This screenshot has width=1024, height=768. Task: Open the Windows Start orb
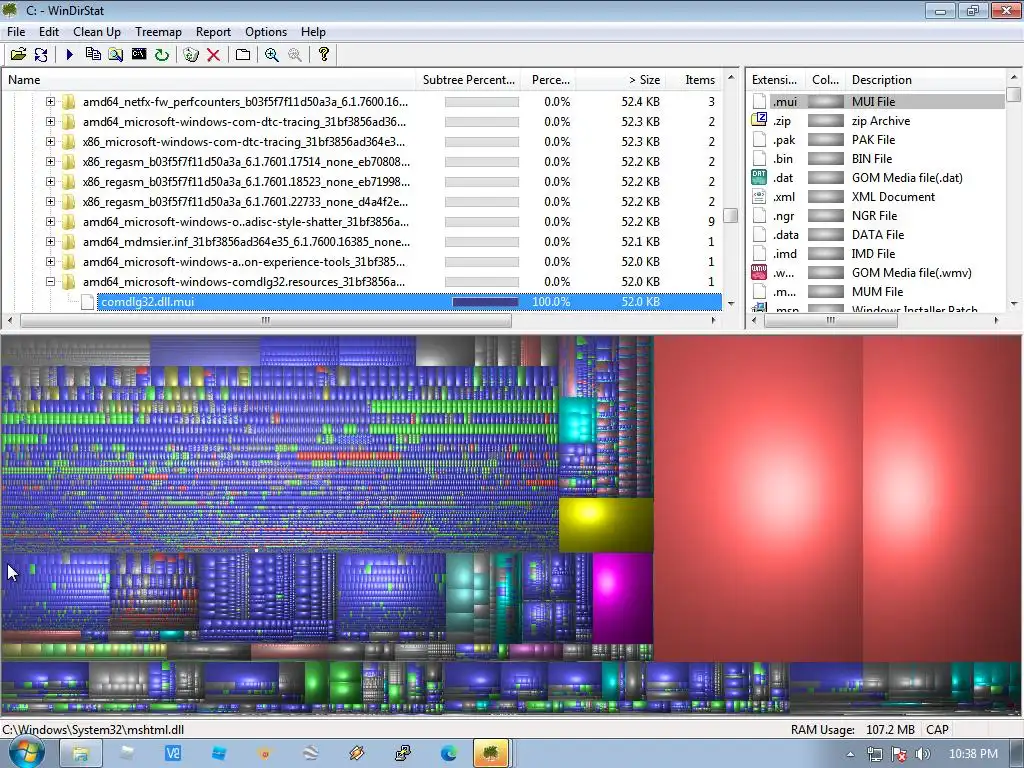point(26,752)
